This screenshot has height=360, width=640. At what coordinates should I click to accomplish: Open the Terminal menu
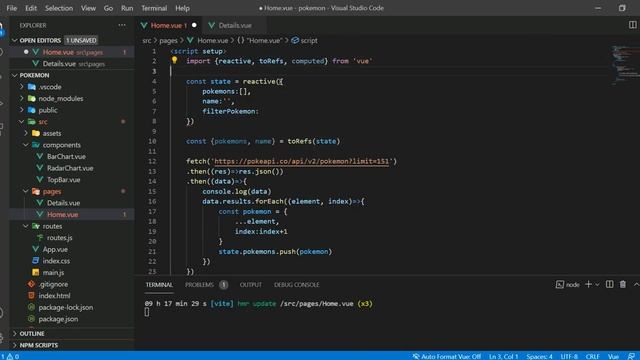154,8
